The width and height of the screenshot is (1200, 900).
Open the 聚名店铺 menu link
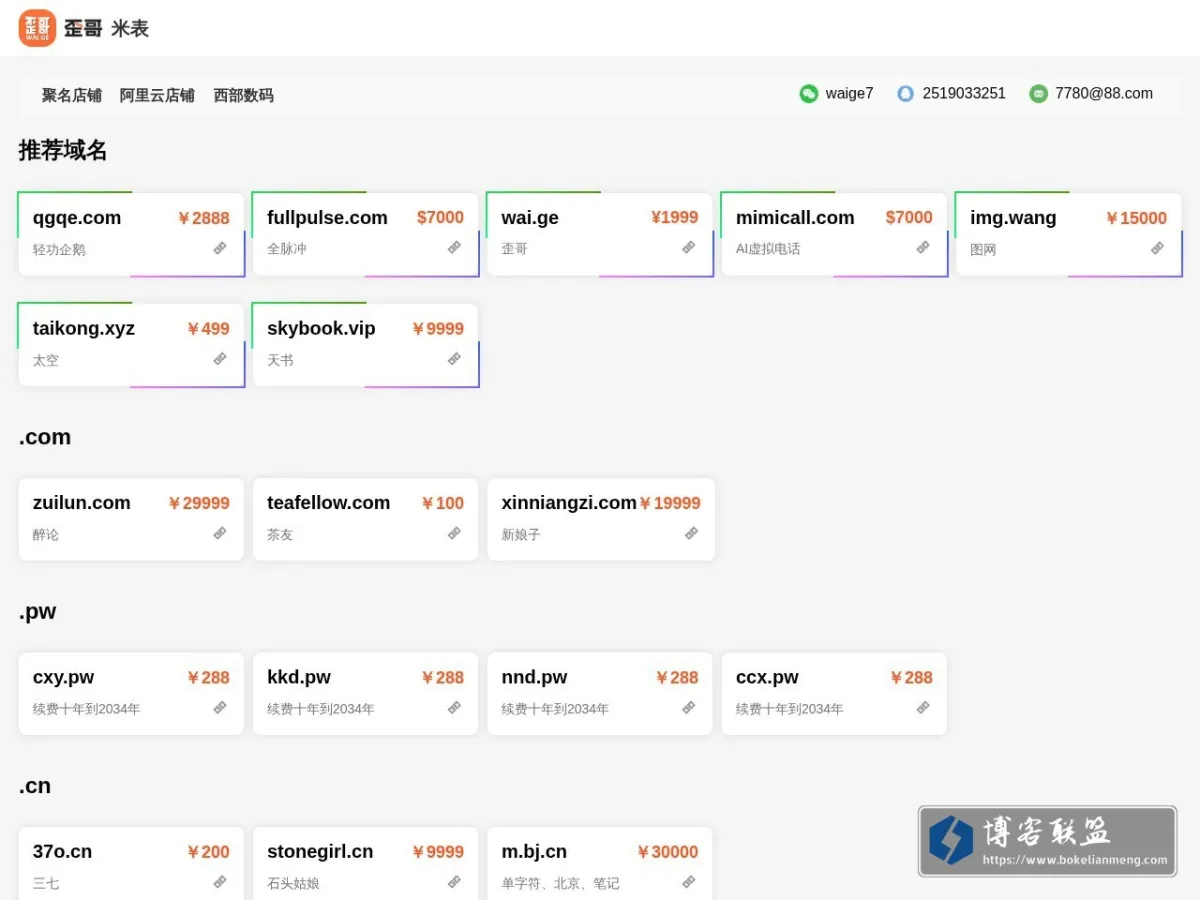tap(72, 95)
